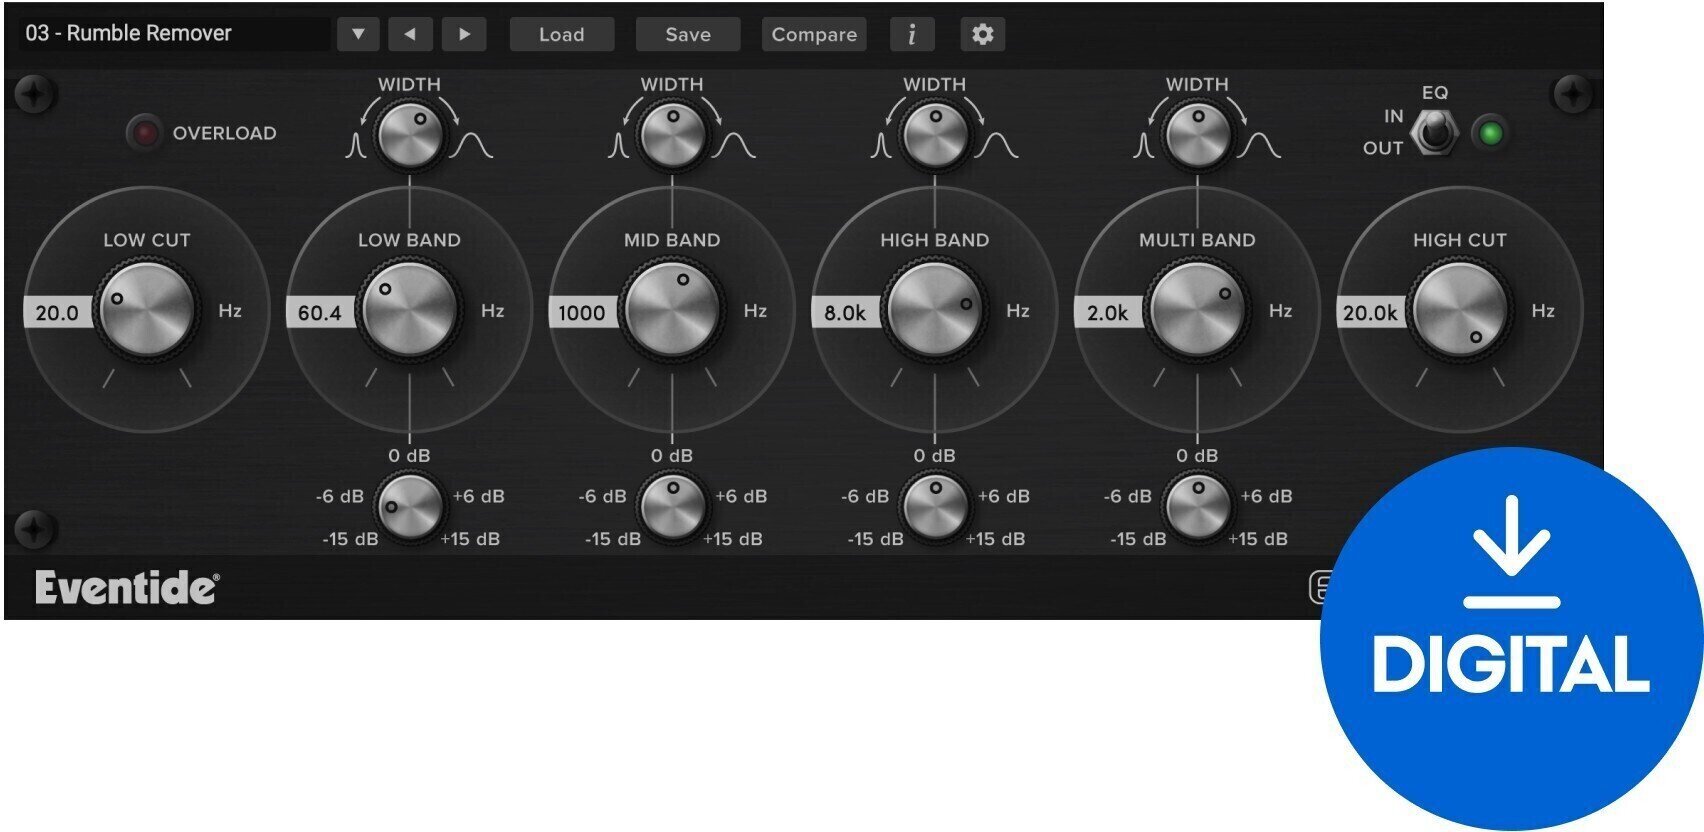Click the Multi Band value field 2.0k
The image size is (1704, 832).
coord(1108,312)
